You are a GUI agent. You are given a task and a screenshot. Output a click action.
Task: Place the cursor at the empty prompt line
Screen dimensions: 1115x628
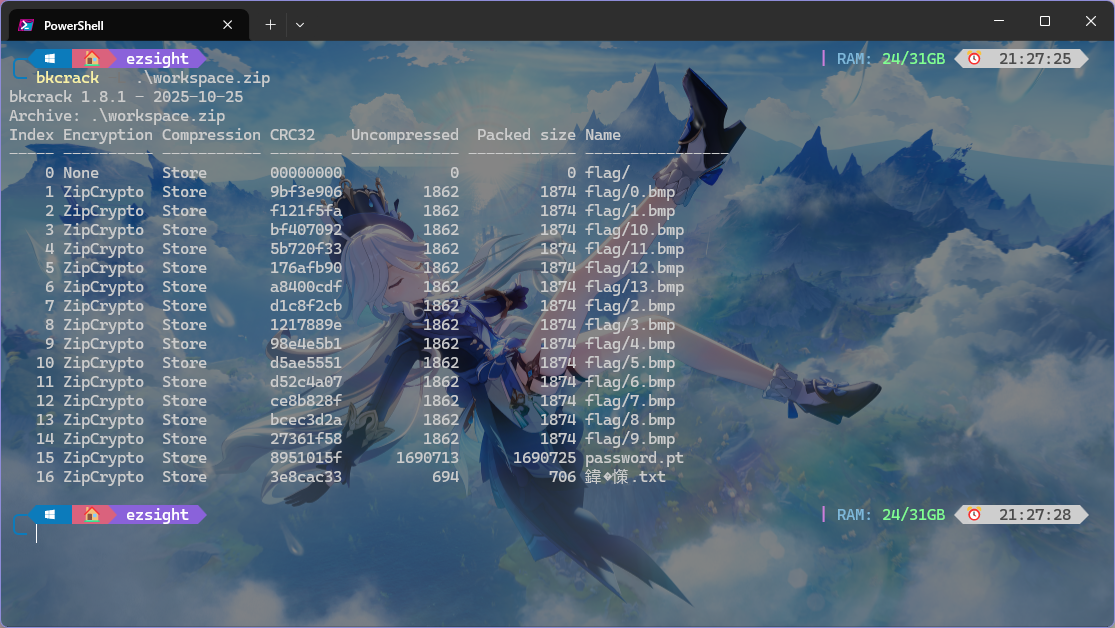(38, 534)
